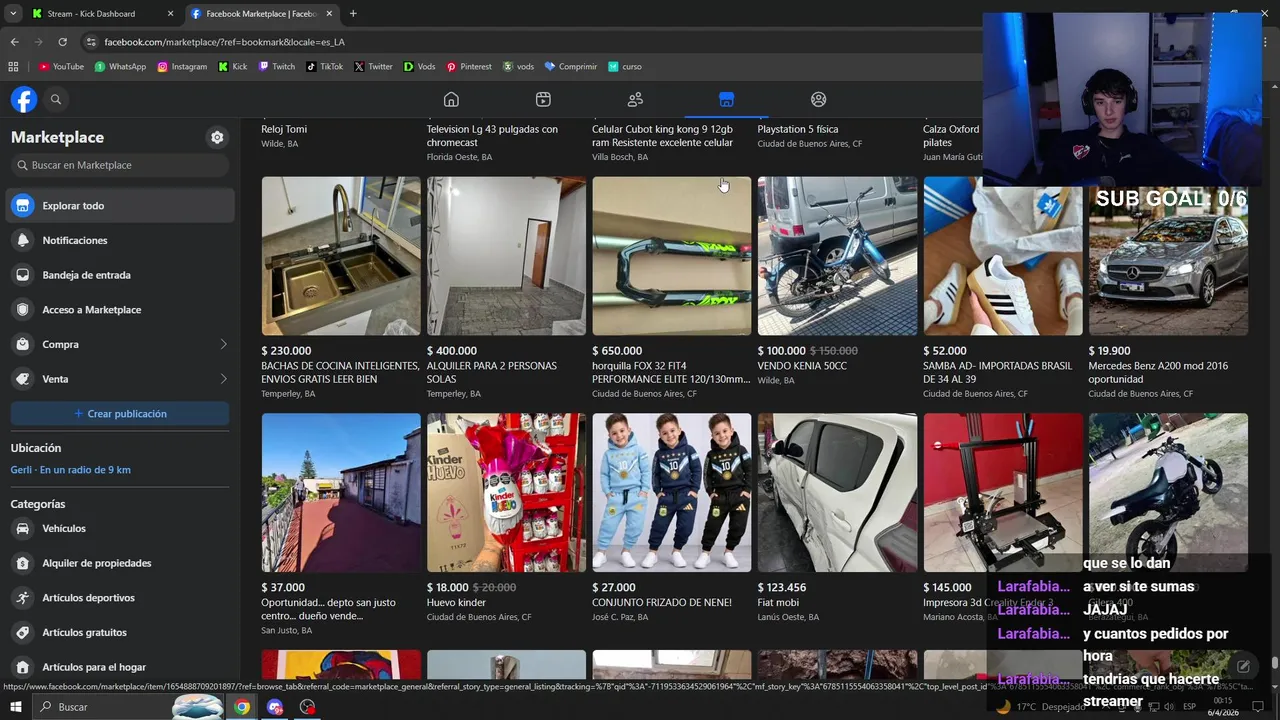
Task: Go back with browser back arrow
Action: tap(14, 42)
